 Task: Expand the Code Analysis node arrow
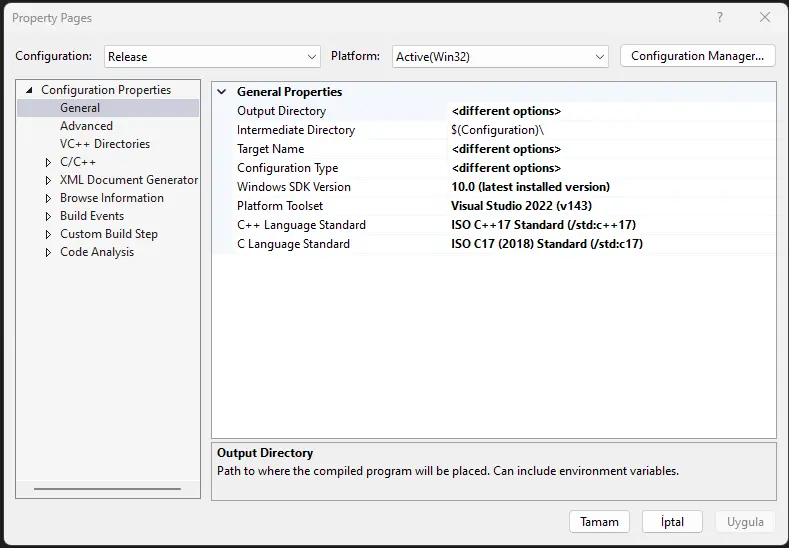click(48, 252)
